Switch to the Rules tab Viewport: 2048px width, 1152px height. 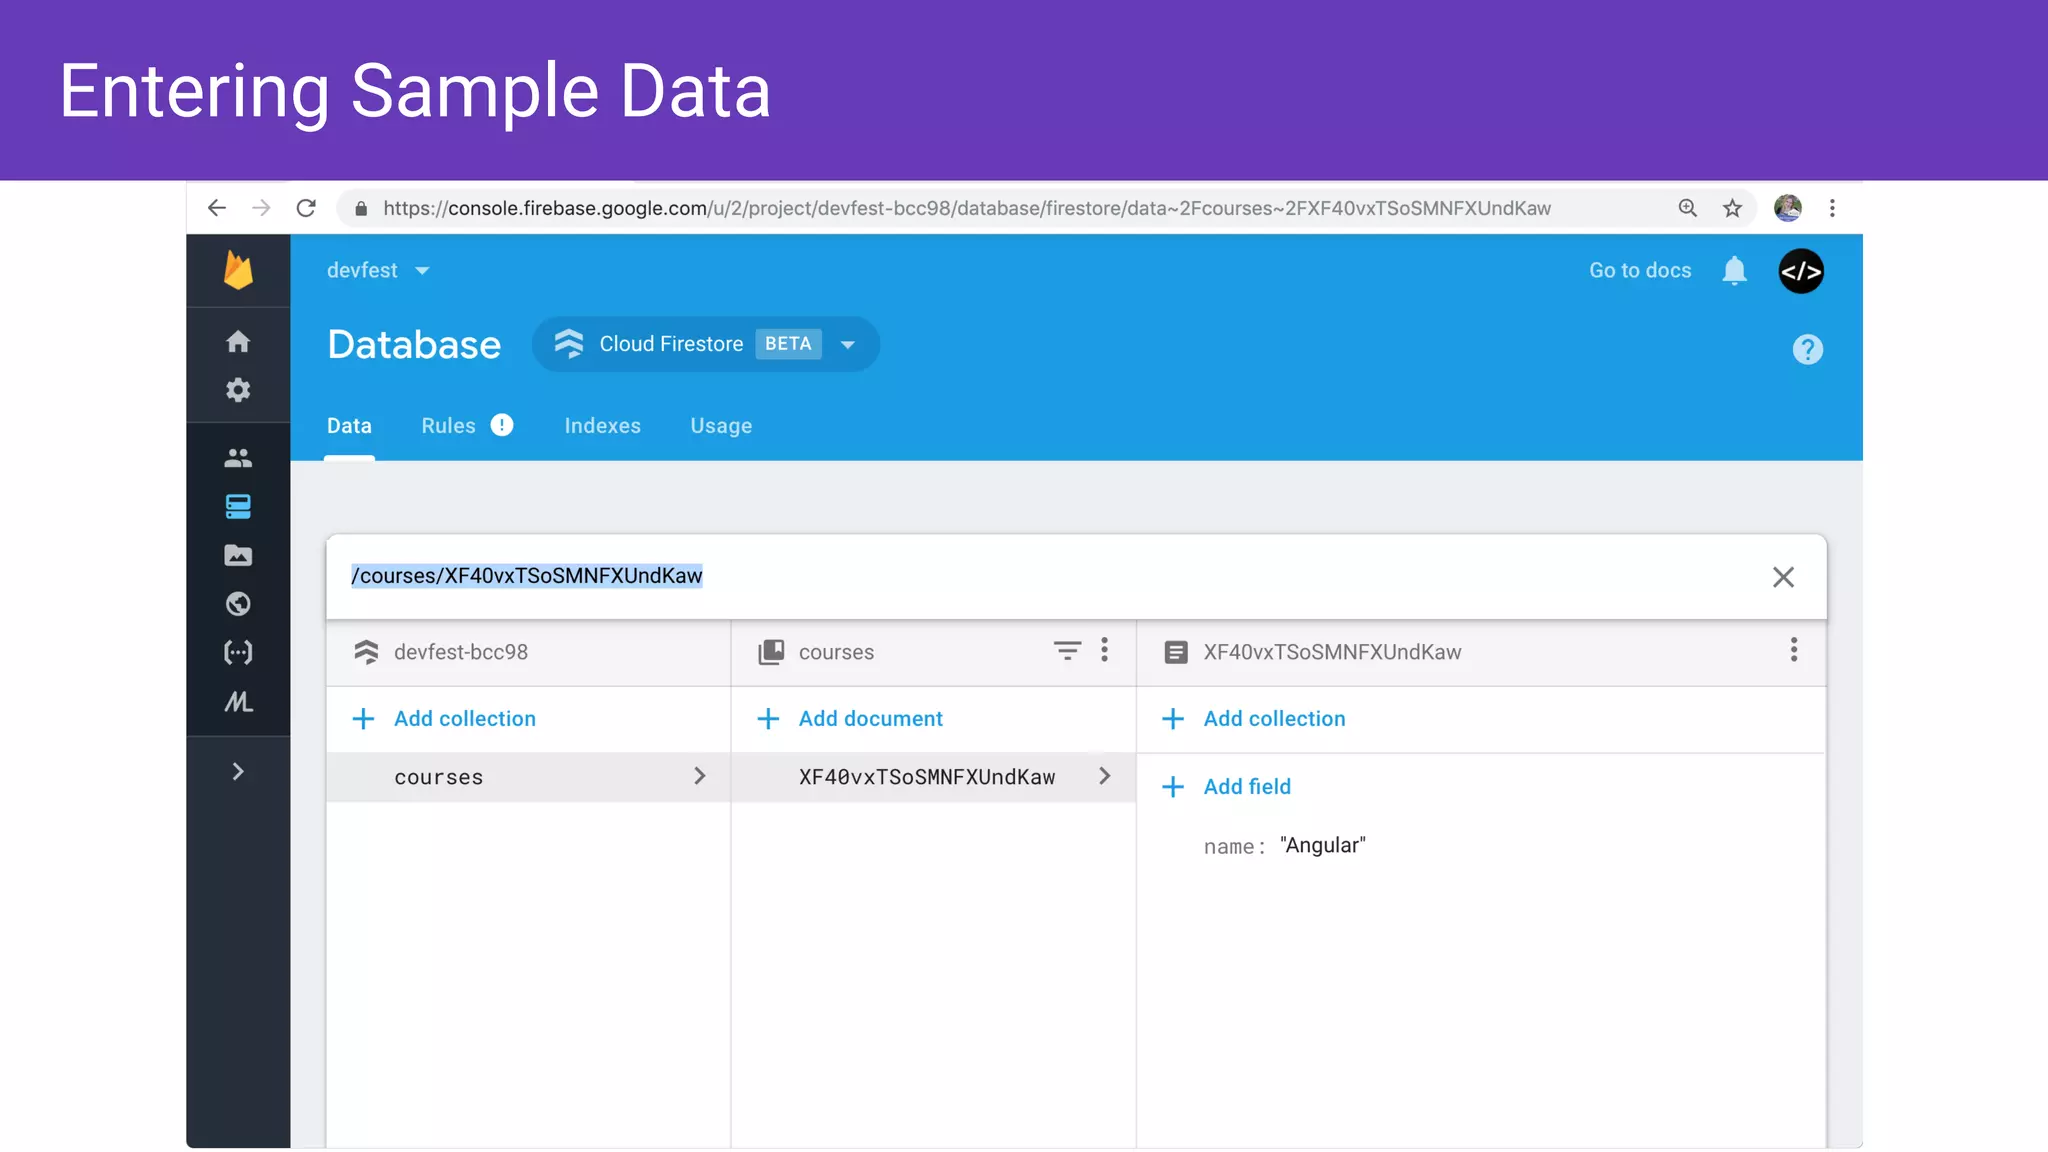click(448, 425)
